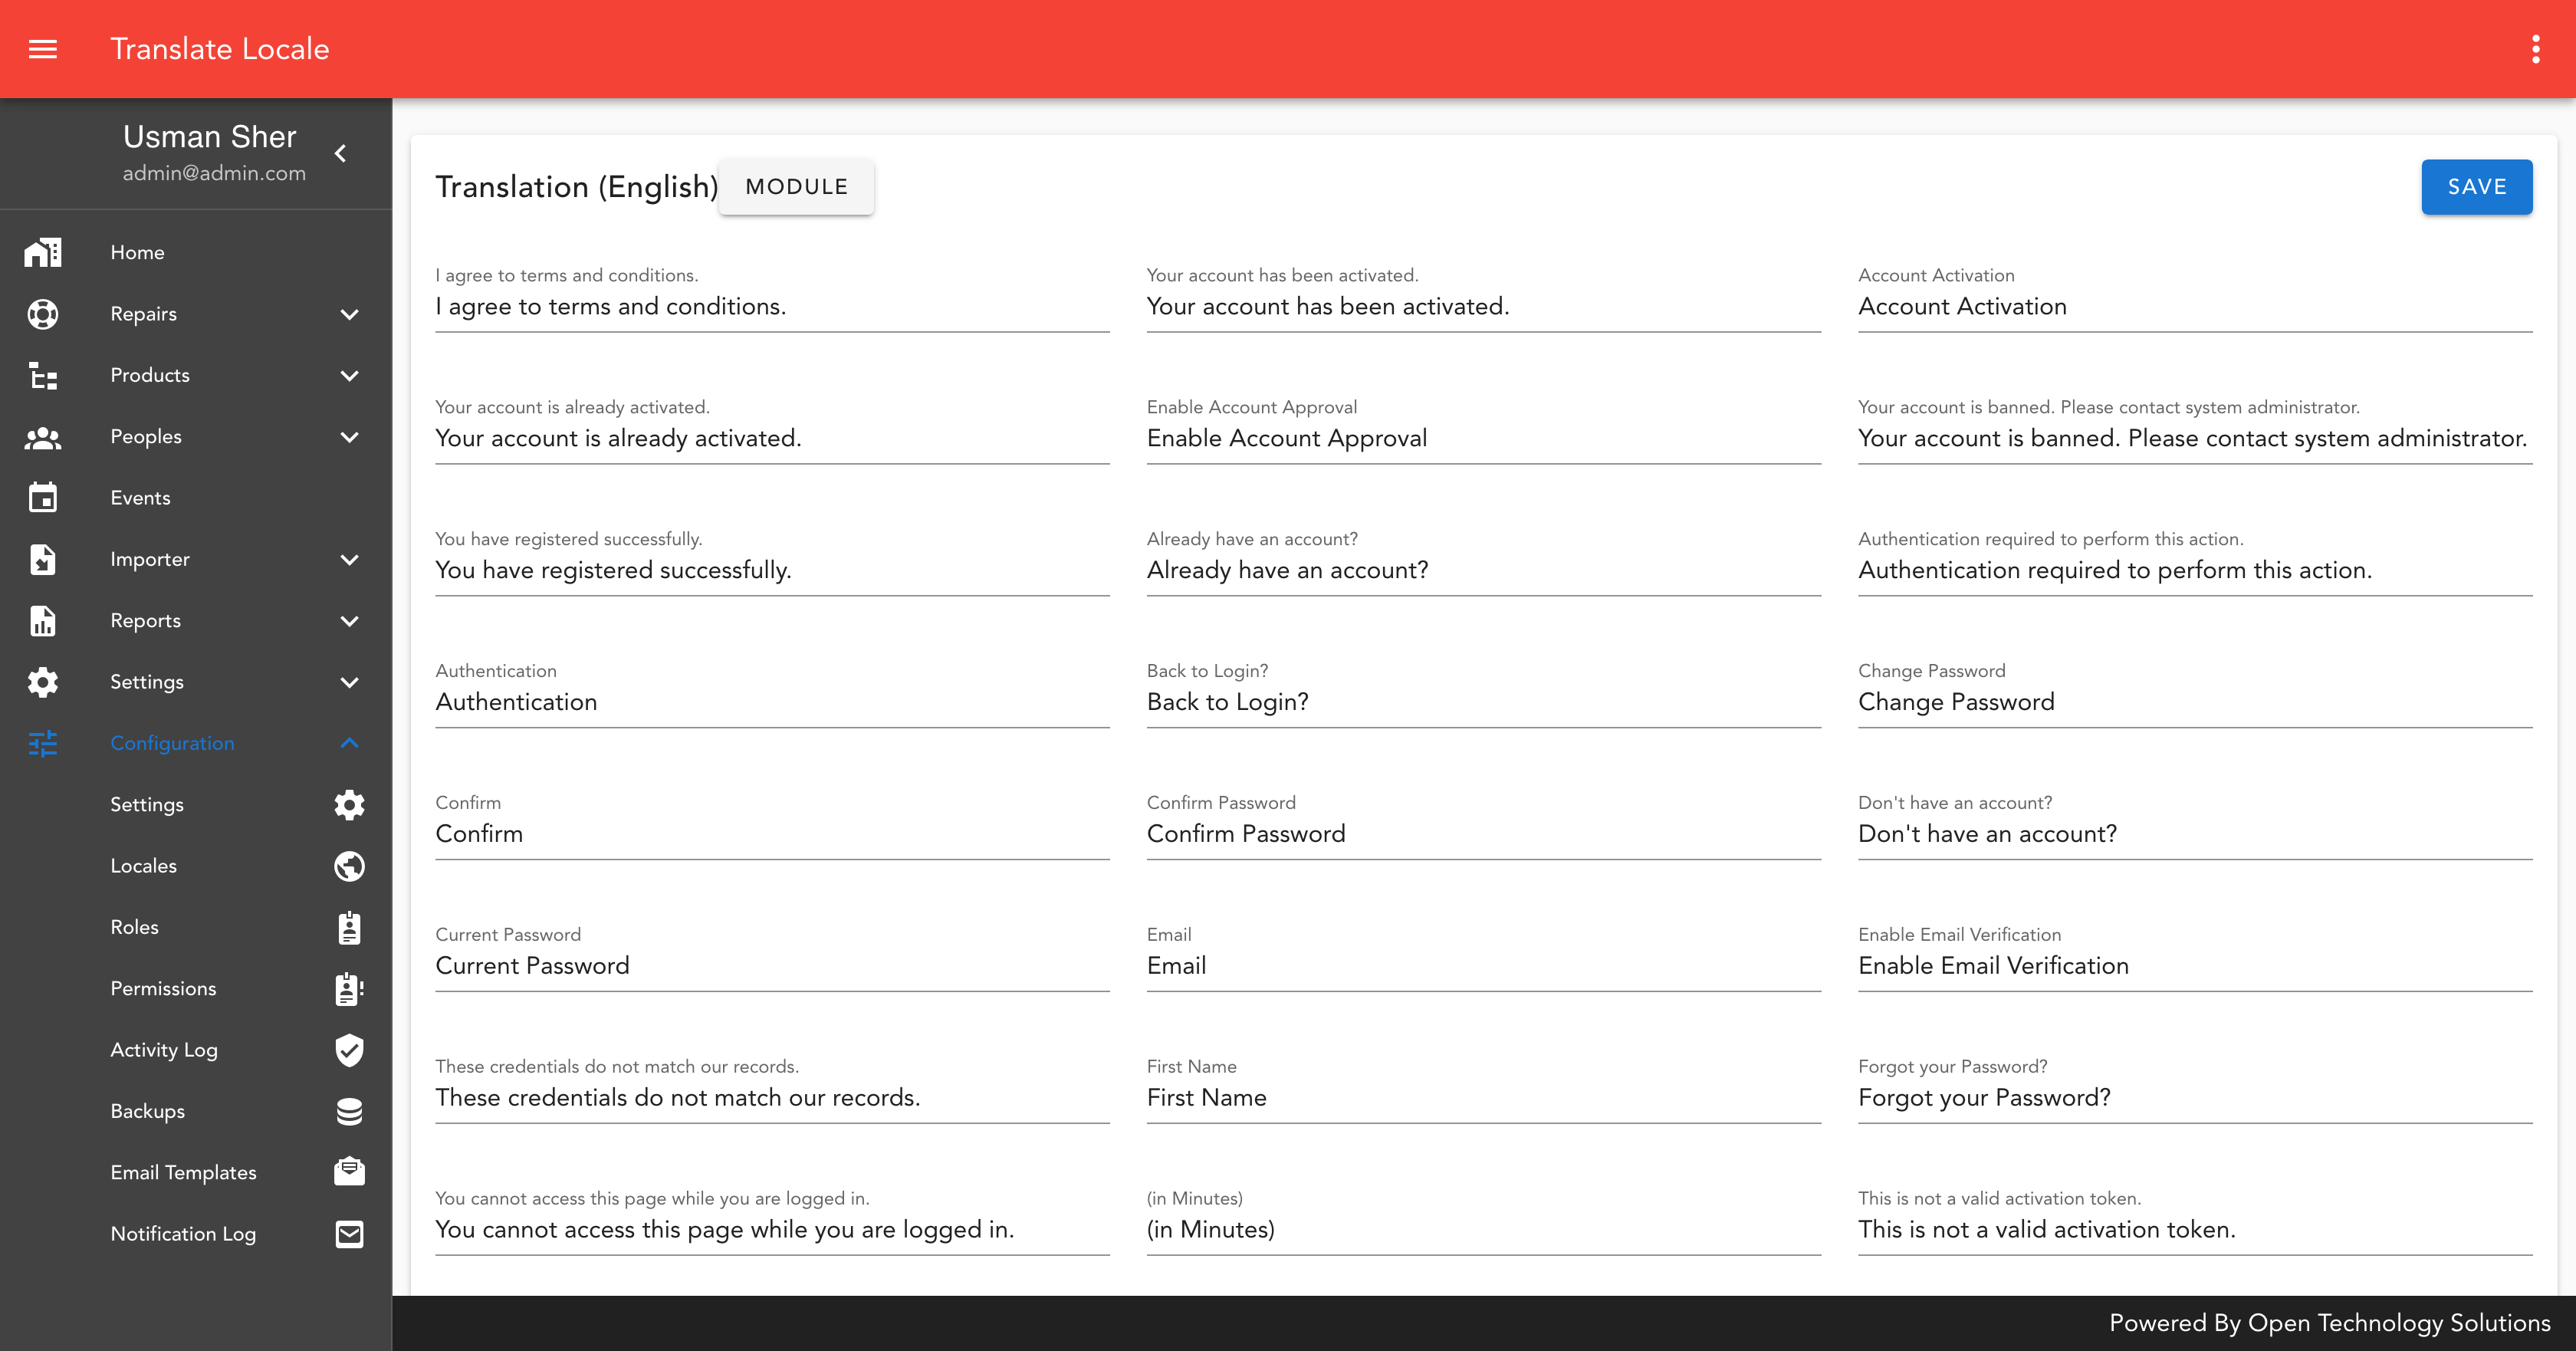Click the Roles badge icon
The height and width of the screenshot is (1351, 2576).
(x=349, y=927)
